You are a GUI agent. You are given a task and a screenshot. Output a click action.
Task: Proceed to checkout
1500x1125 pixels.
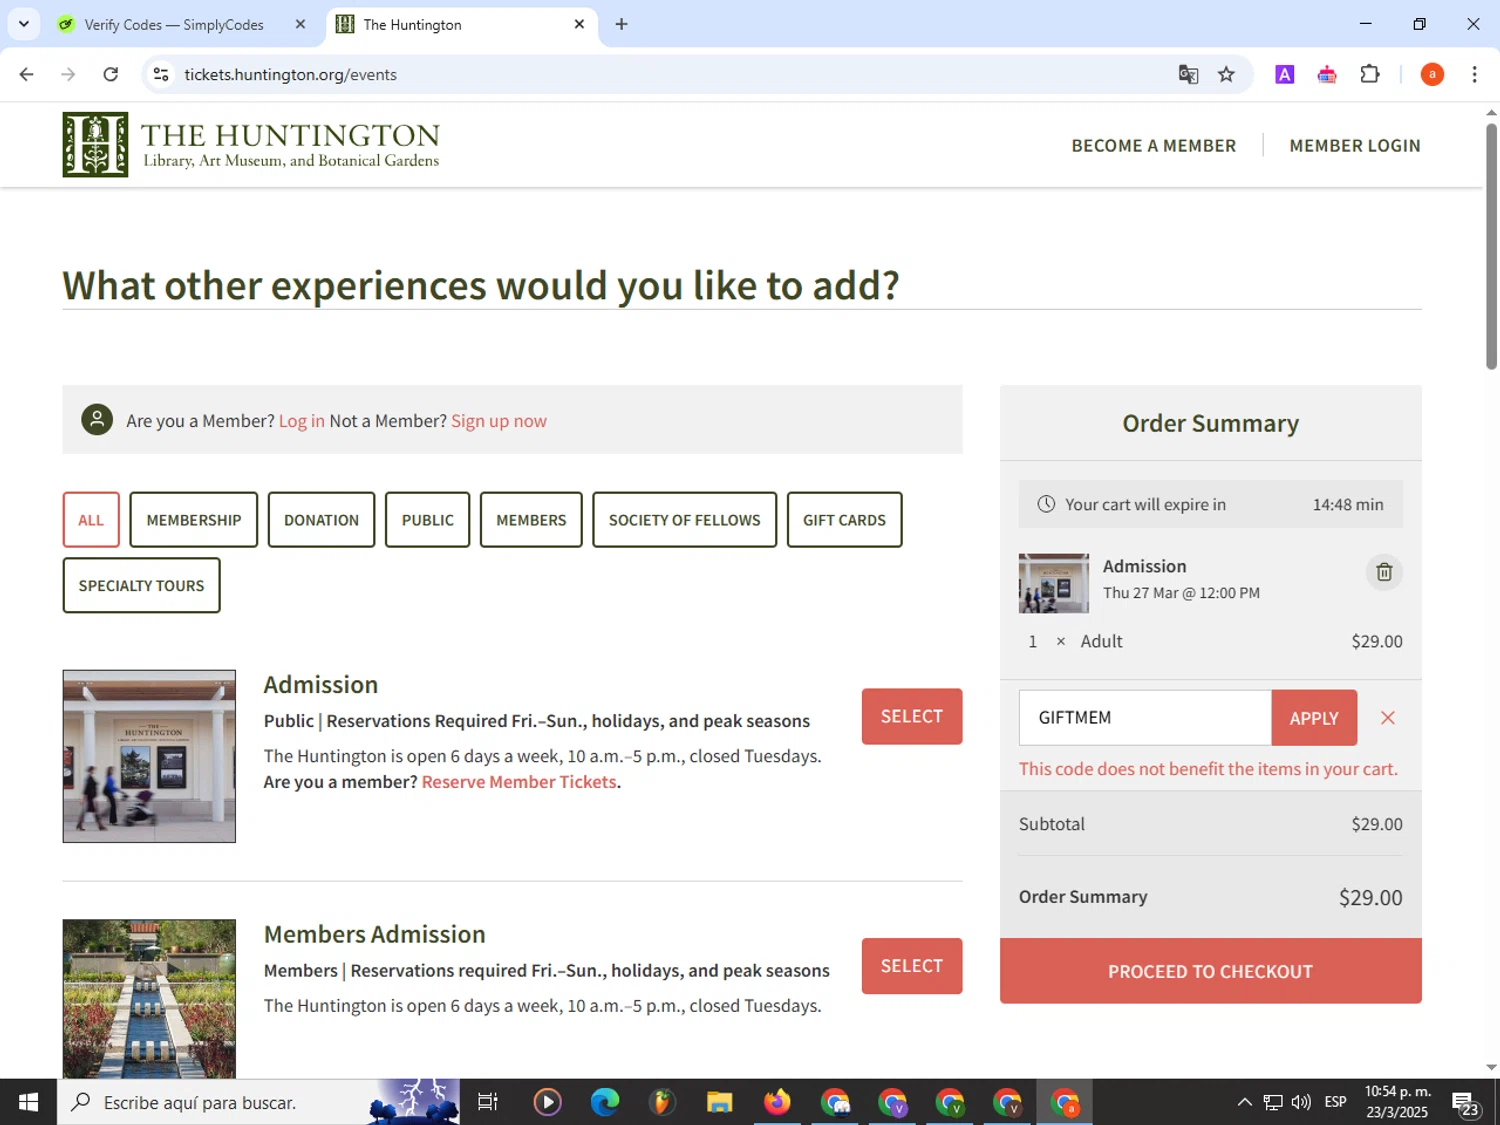point(1210,971)
